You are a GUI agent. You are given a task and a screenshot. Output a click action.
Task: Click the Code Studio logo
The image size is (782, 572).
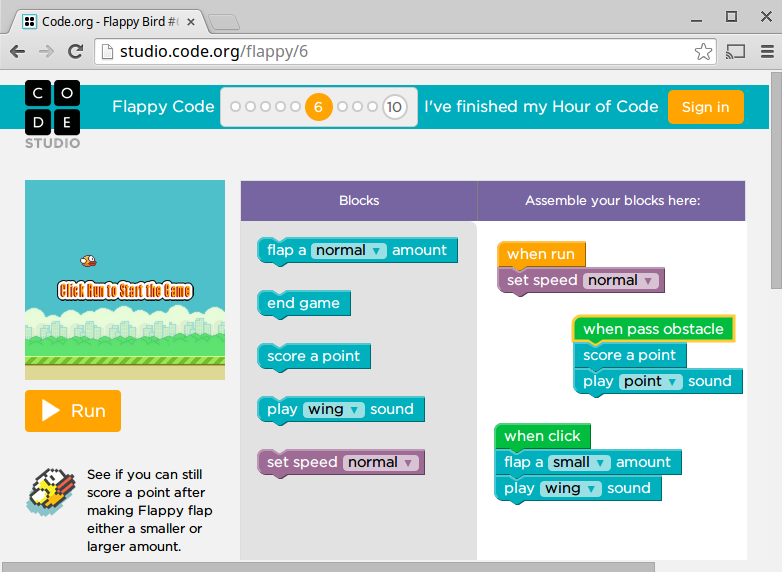[52, 115]
